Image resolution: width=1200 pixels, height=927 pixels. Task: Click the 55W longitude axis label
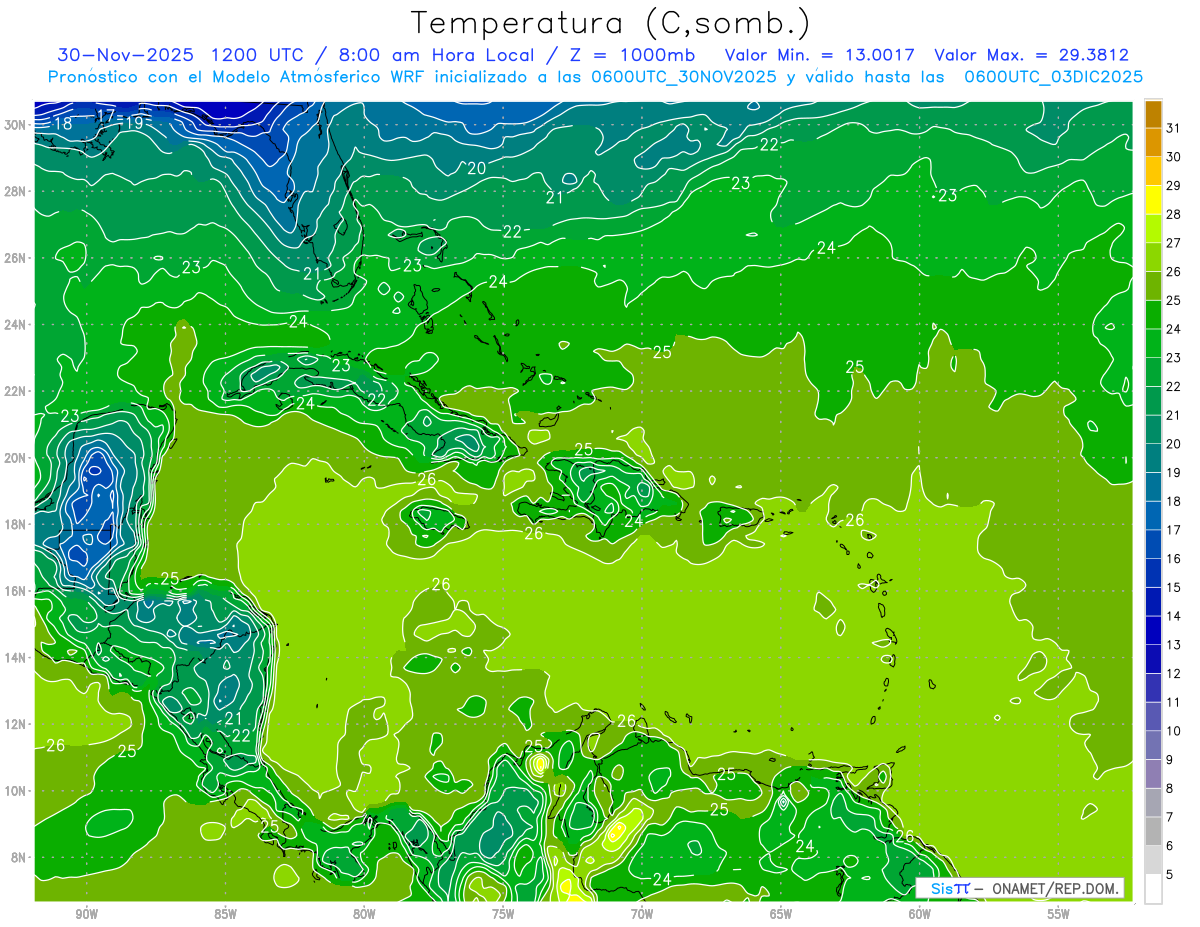(1059, 914)
